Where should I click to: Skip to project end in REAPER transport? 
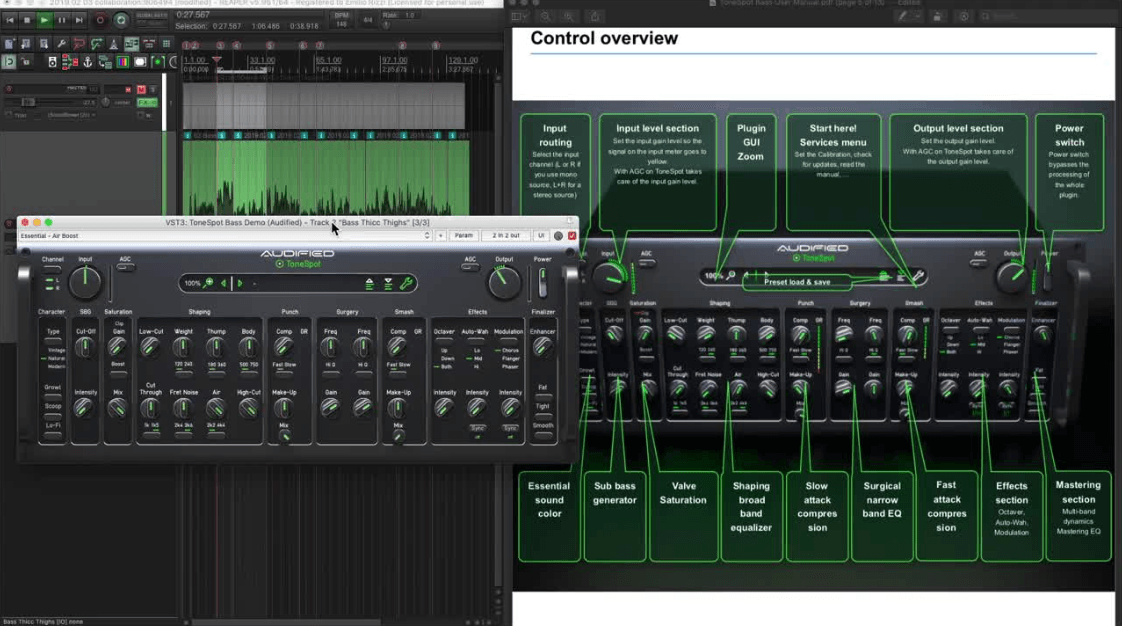pyautogui.click(x=79, y=20)
